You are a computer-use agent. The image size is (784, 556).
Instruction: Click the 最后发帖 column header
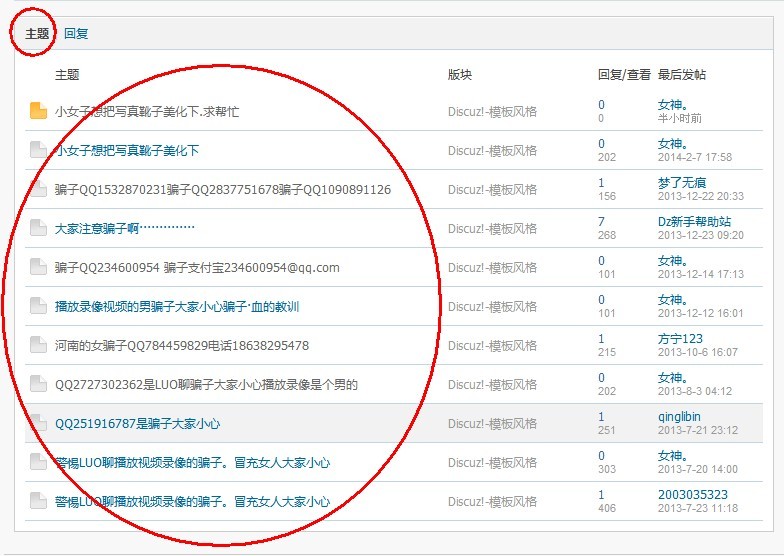(682, 75)
